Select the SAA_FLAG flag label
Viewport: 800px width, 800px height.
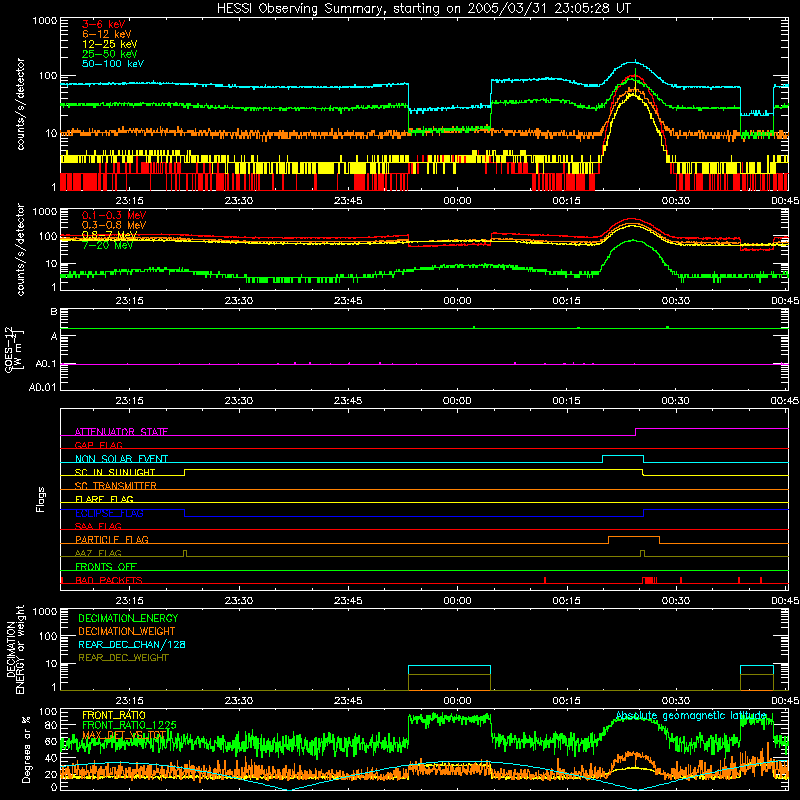click(x=98, y=526)
